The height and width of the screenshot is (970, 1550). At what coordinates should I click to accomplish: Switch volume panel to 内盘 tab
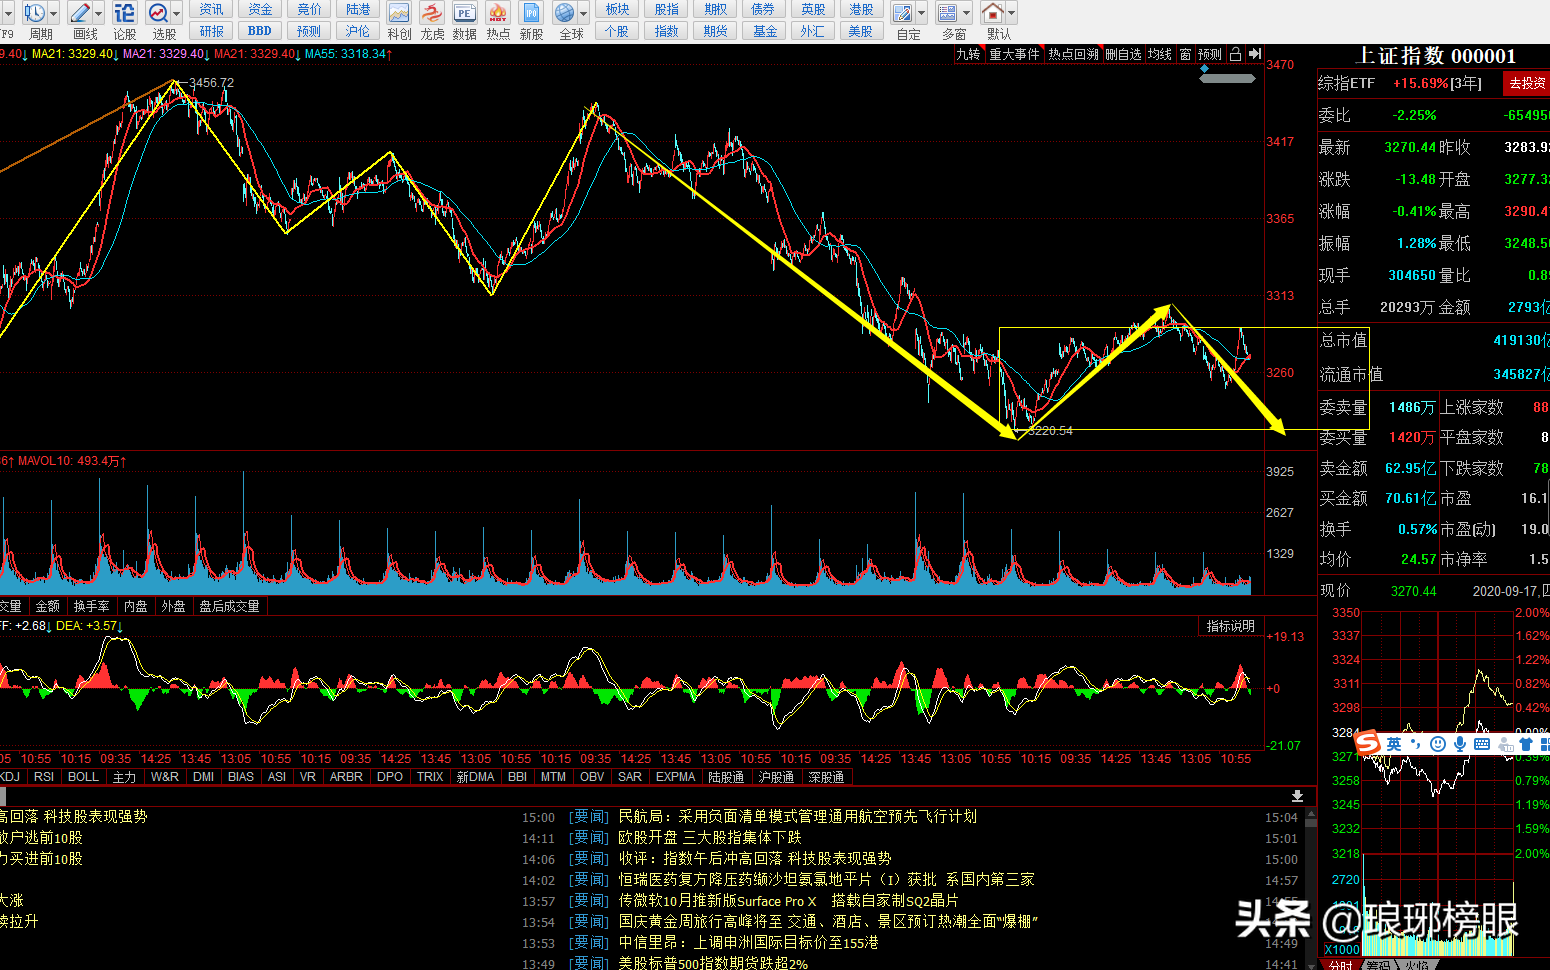click(136, 606)
